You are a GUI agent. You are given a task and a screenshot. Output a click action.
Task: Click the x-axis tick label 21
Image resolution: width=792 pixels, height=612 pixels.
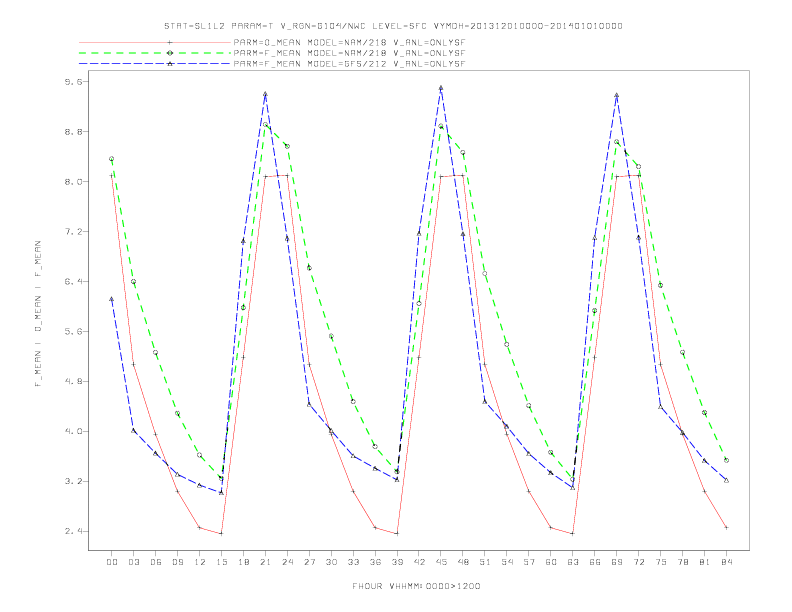point(265,562)
